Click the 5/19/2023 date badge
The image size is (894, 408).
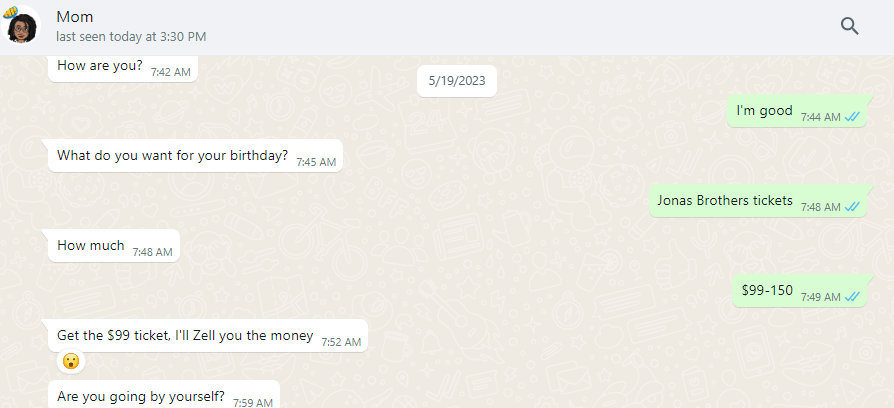pos(456,81)
